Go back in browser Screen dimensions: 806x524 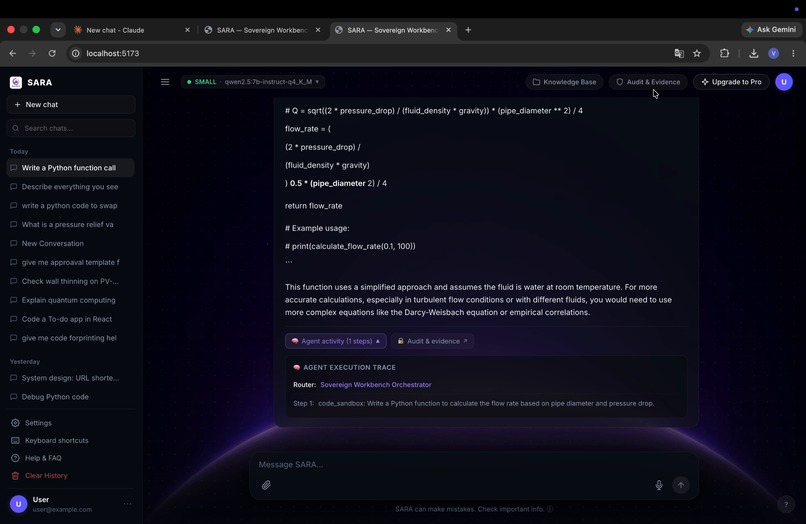[x=13, y=53]
